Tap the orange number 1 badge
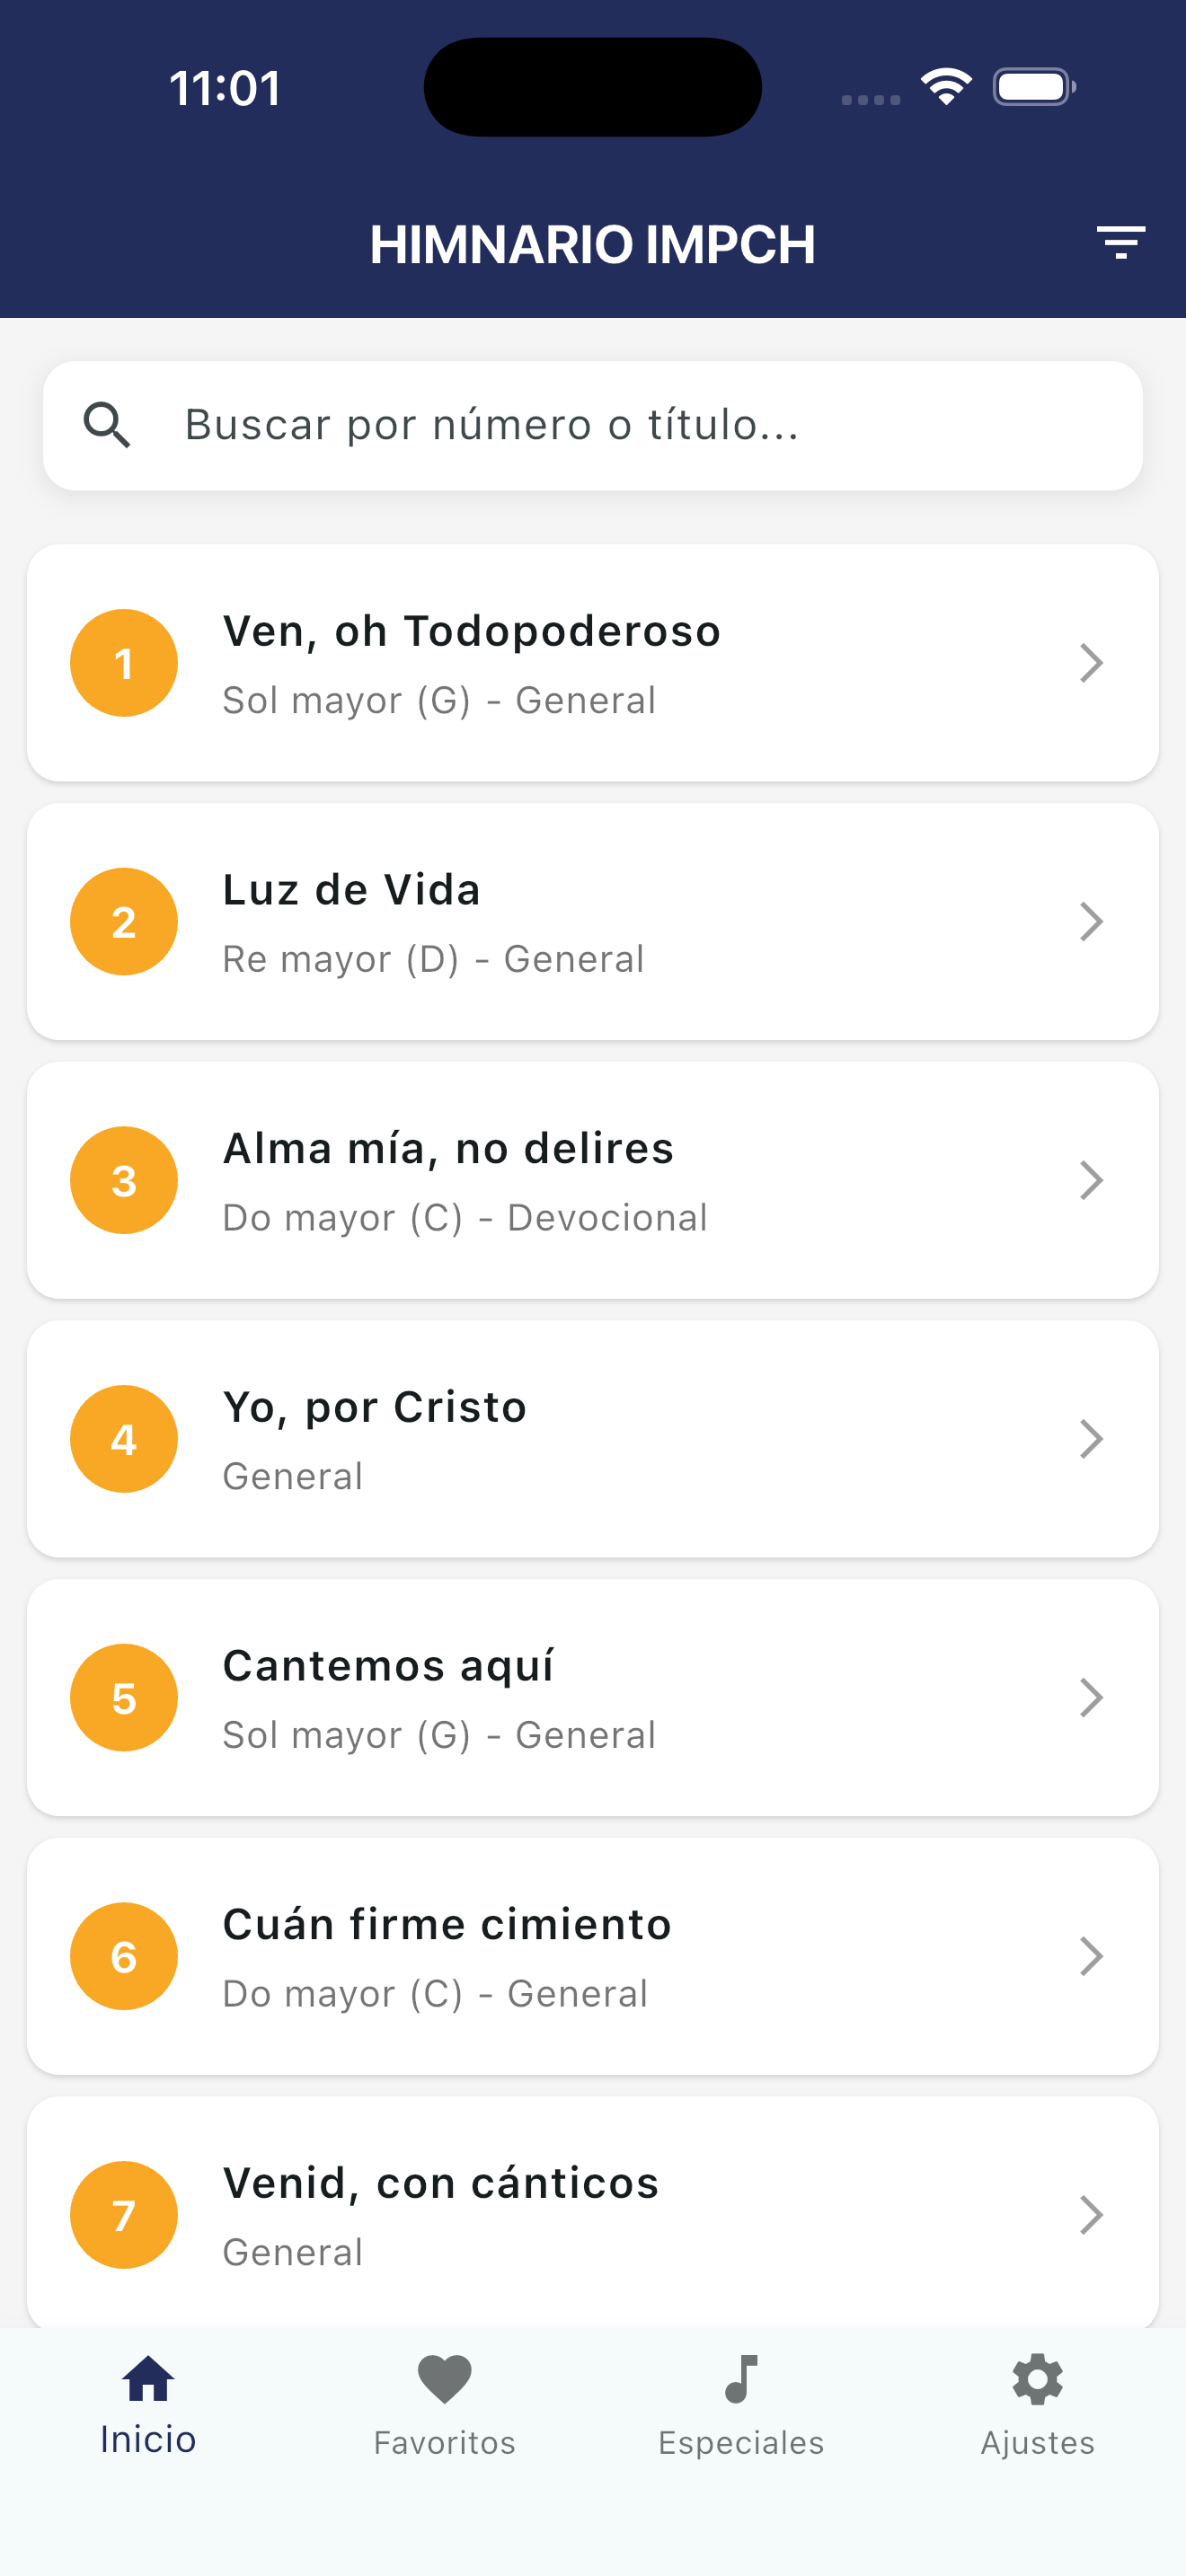Viewport: 1186px width, 2576px height. (x=124, y=663)
